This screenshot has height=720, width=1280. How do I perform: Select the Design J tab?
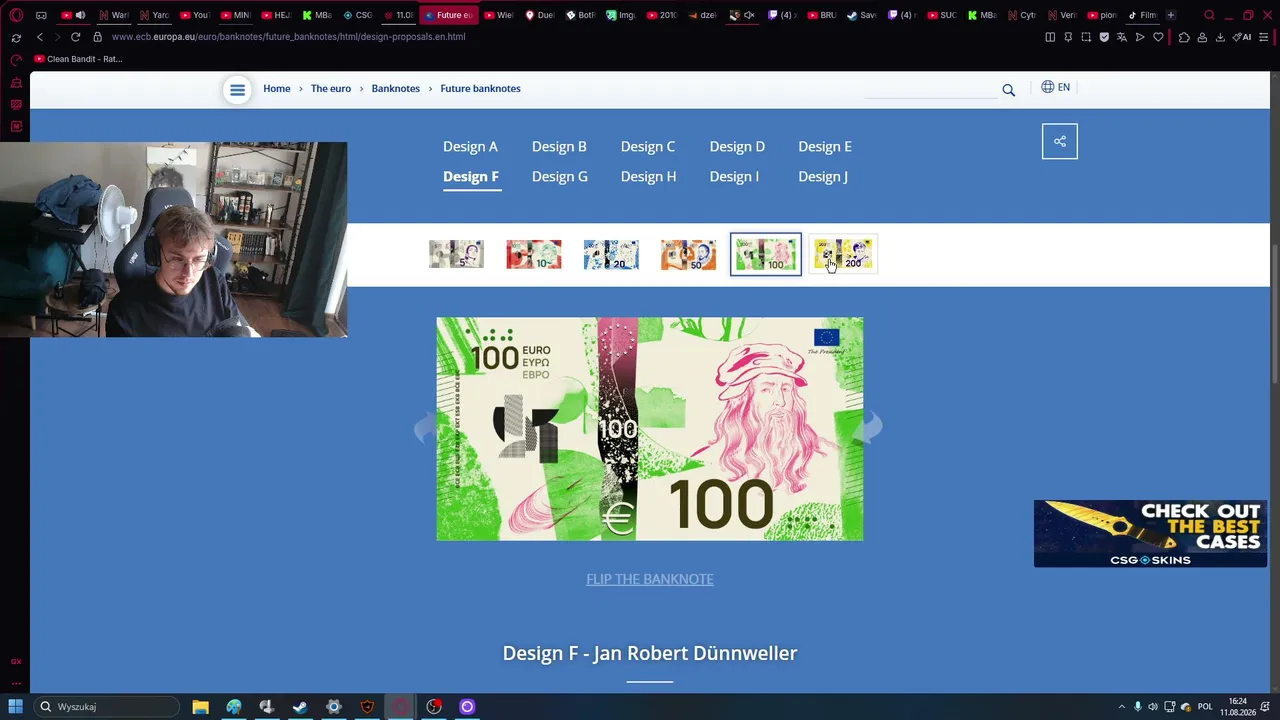pyautogui.click(x=823, y=176)
